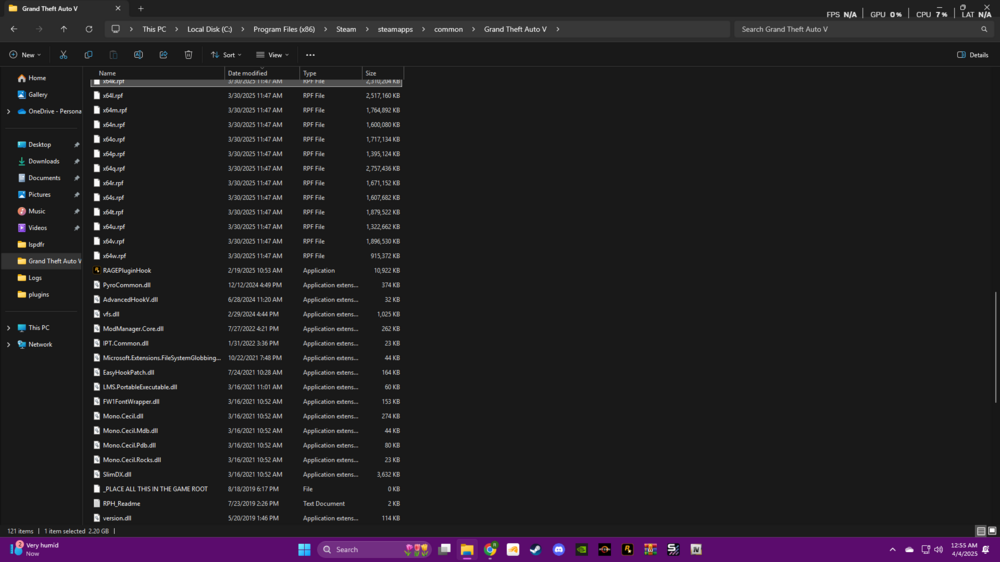Viewport: 1000px width, 562px height.
Task: Expand Network tree node
Action: pyautogui.click(x=8, y=344)
